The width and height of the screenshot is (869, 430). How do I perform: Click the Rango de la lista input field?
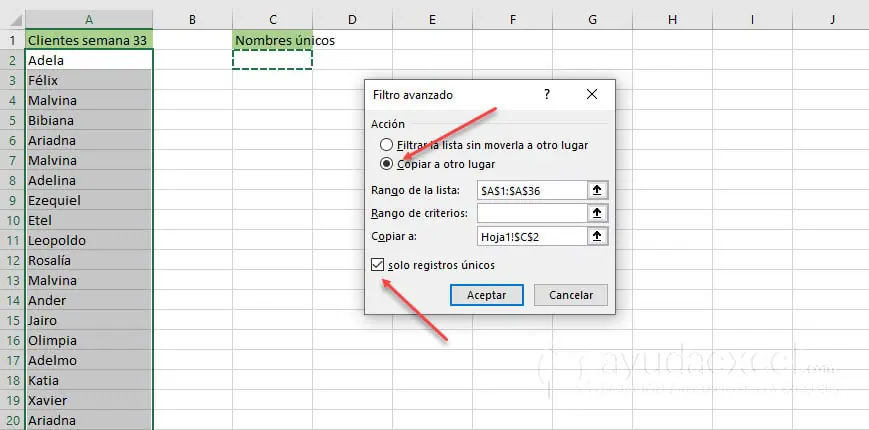(530, 190)
